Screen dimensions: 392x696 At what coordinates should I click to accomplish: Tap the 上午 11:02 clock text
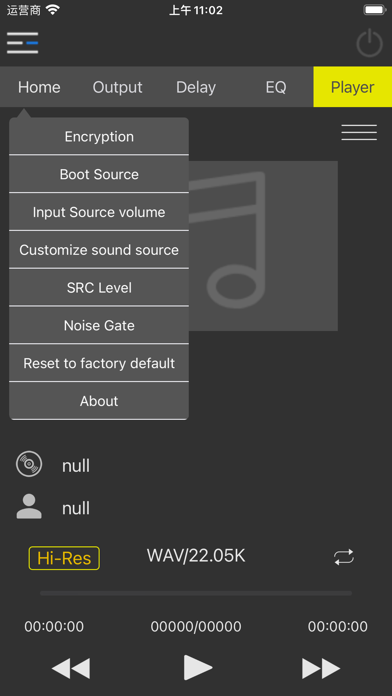click(x=196, y=10)
